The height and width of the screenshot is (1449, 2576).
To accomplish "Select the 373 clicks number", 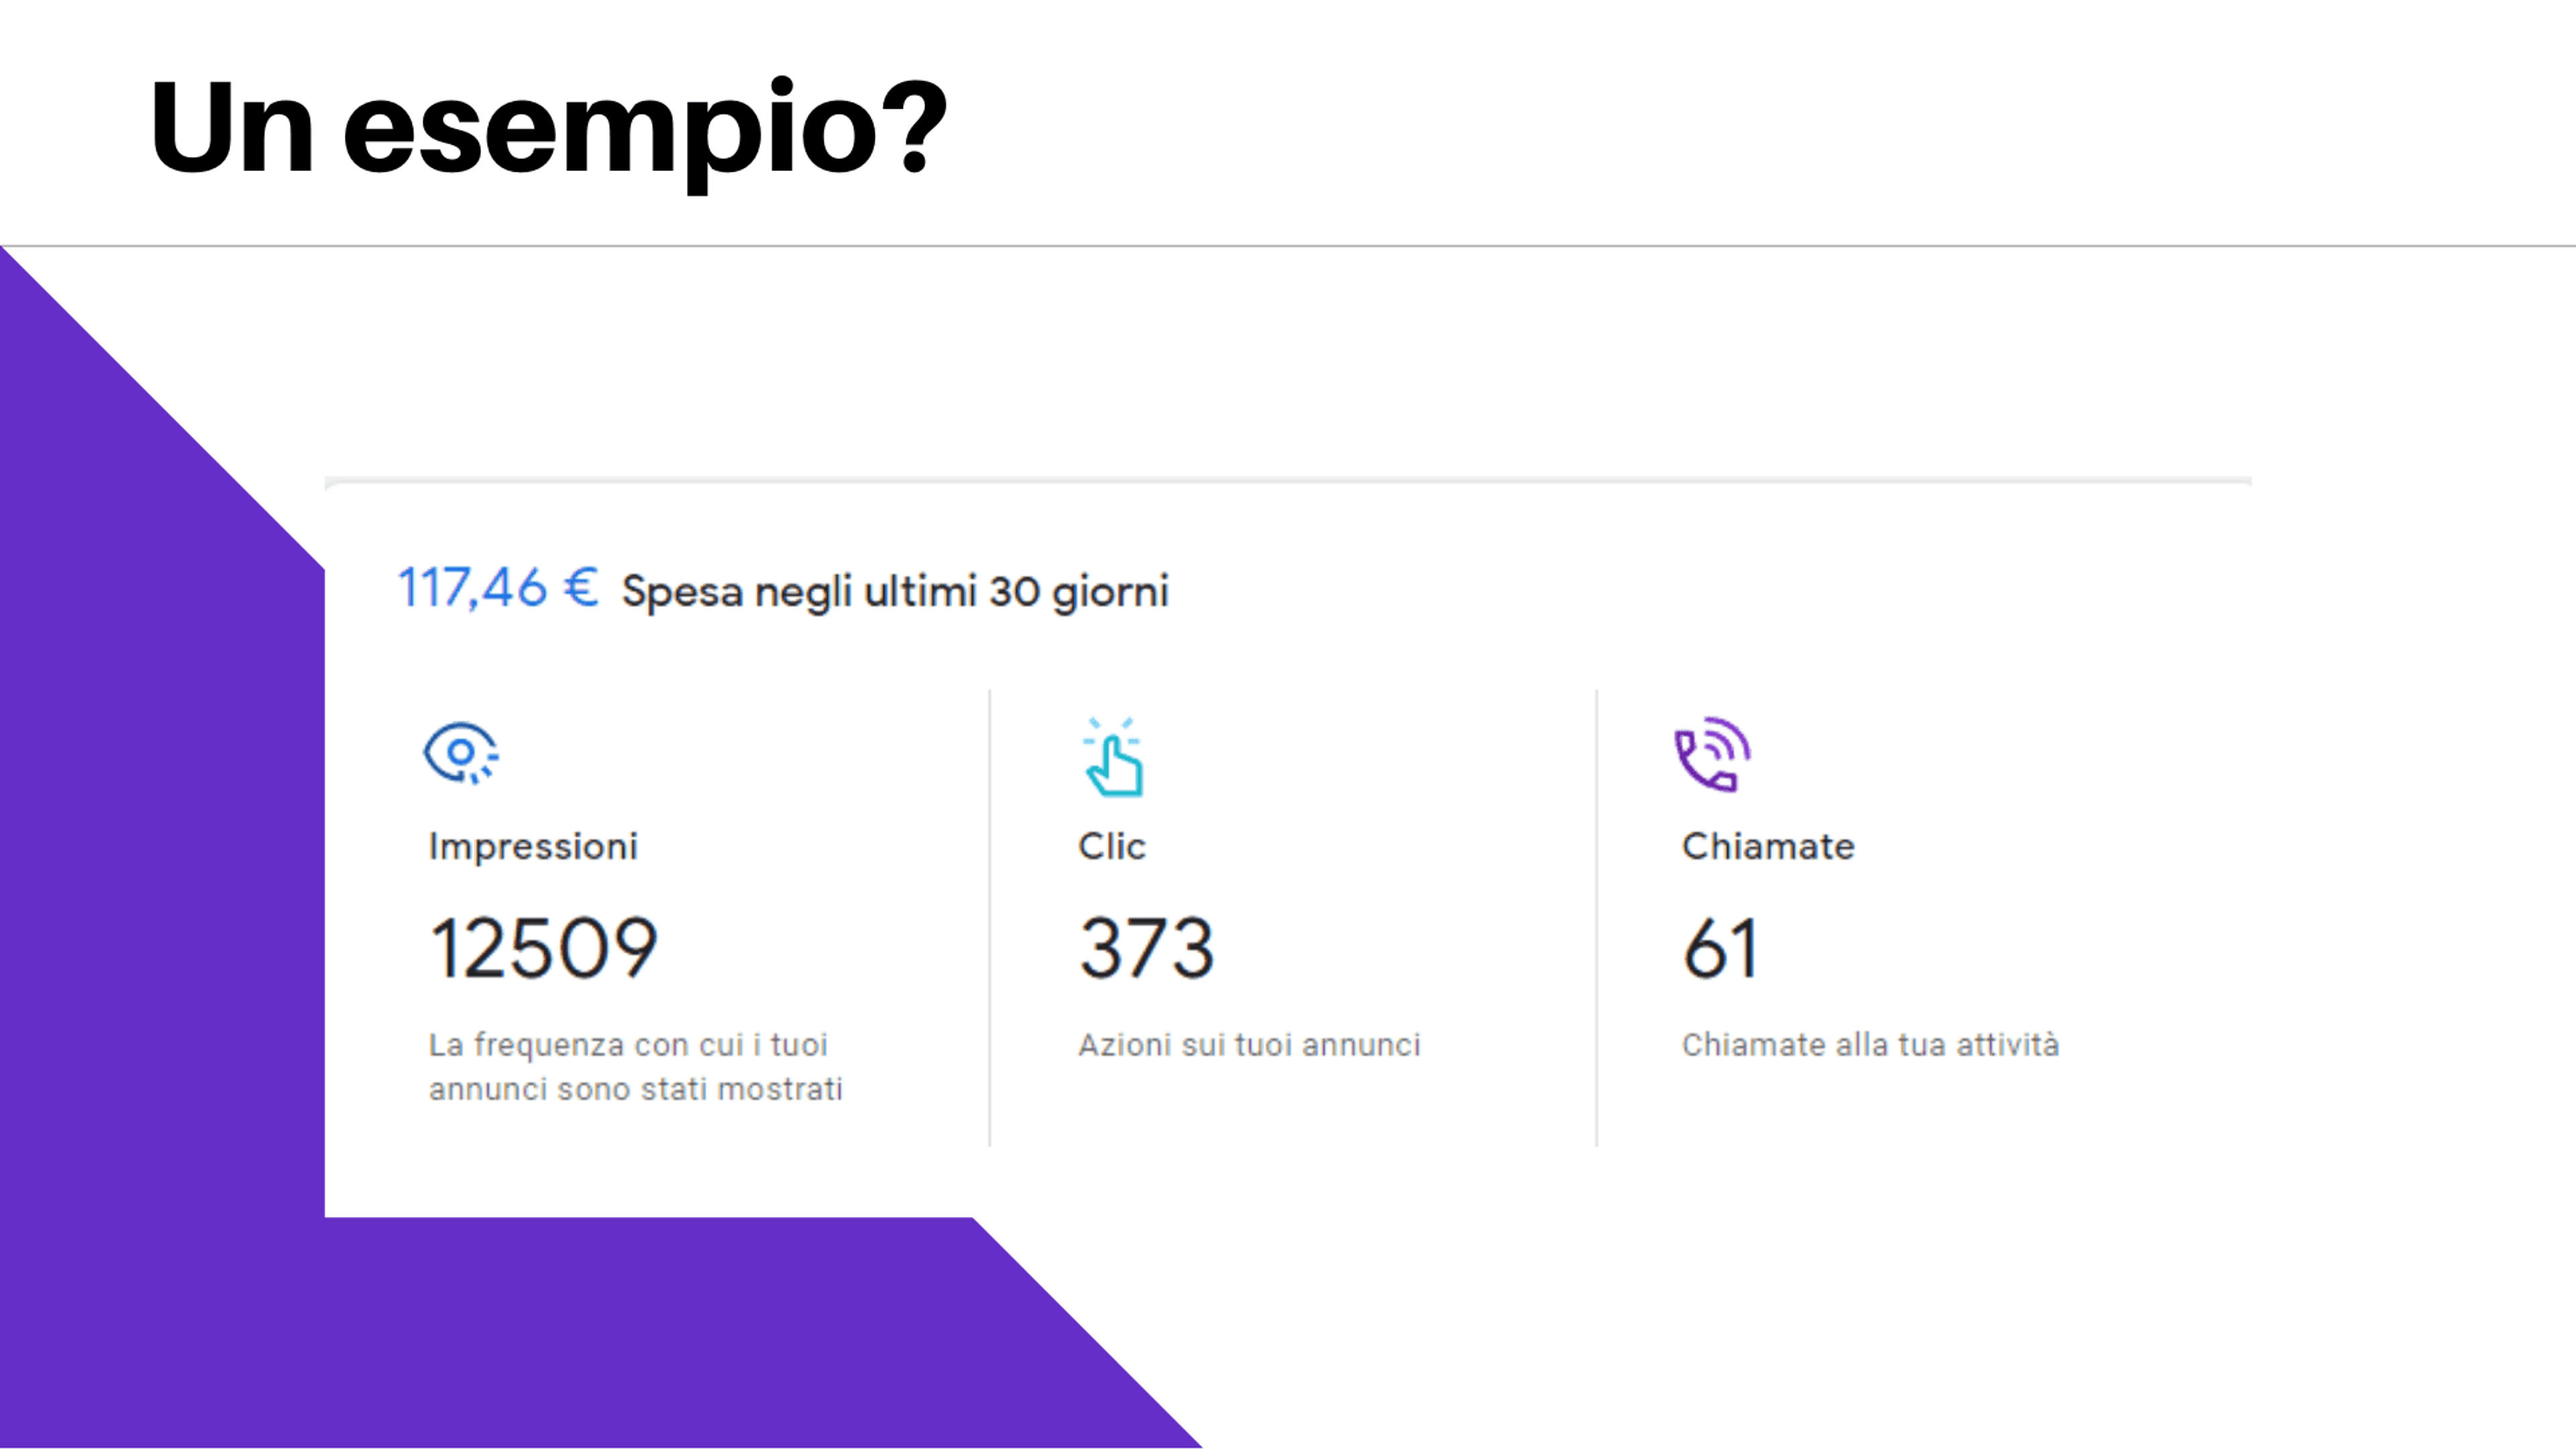I will (x=1146, y=948).
